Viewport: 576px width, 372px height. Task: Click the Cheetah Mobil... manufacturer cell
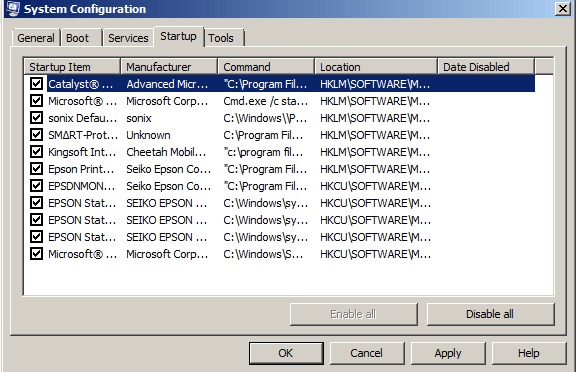166,152
